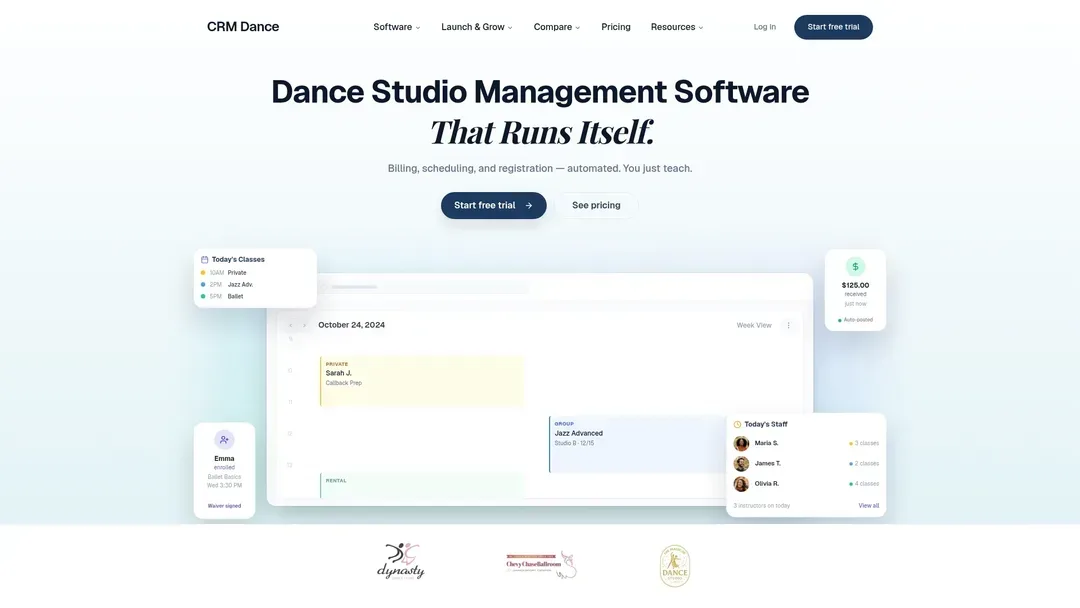Click the enrolled user icon above Emma
1080x608 pixels.
(x=224, y=439)
